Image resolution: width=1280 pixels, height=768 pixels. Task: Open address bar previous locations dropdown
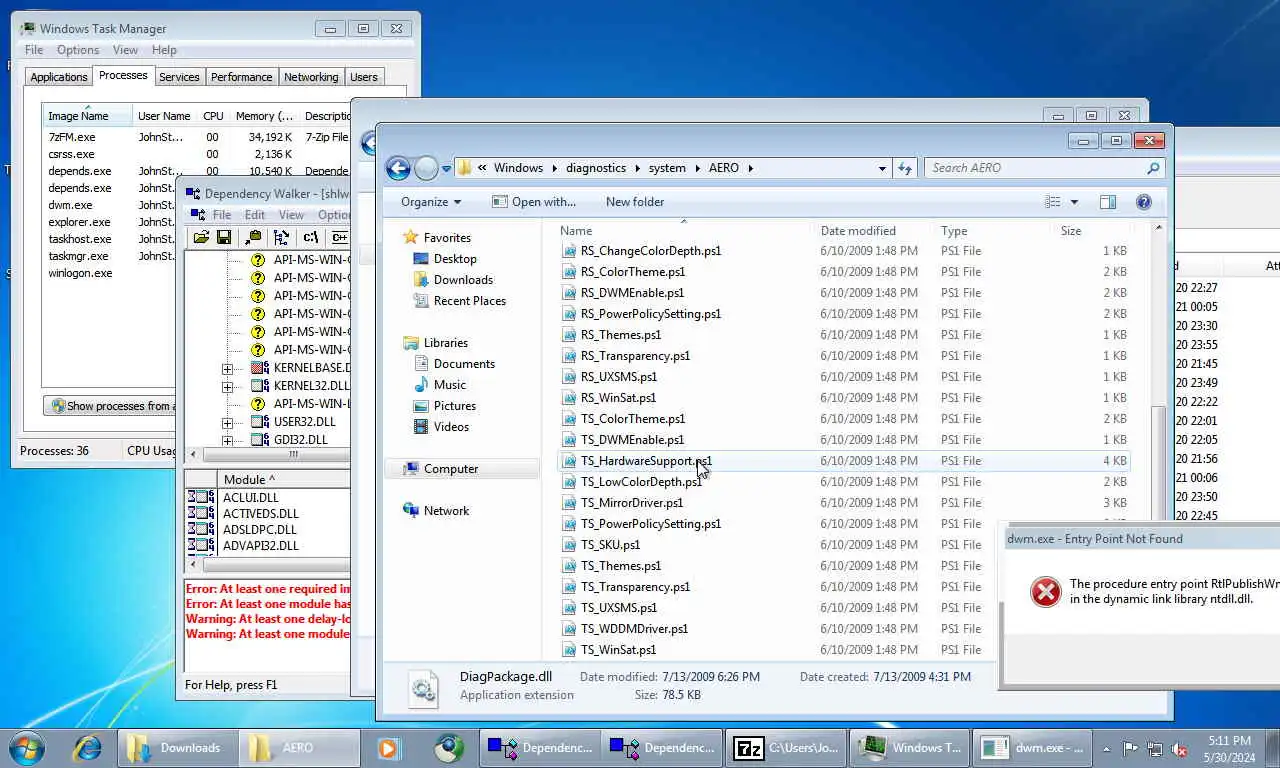point(882,168)
